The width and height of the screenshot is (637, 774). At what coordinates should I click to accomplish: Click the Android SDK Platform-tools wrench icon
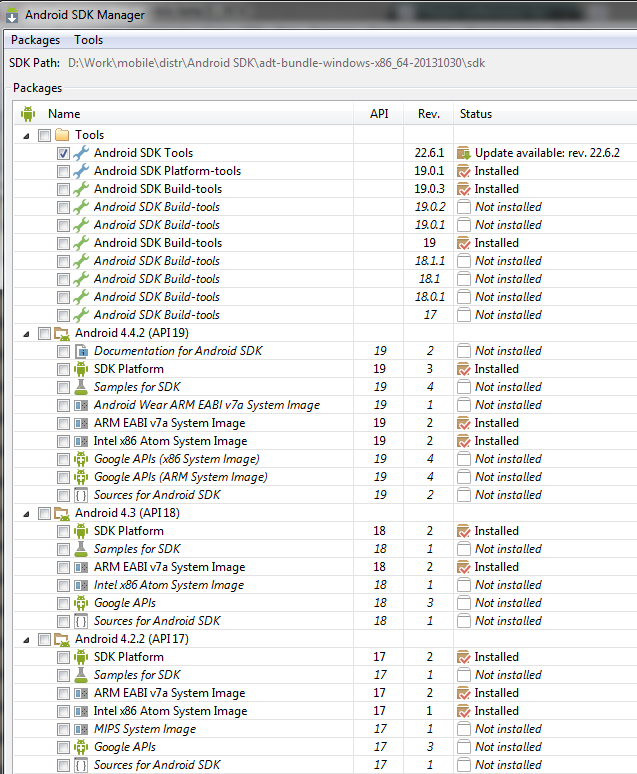pos(81,171)
